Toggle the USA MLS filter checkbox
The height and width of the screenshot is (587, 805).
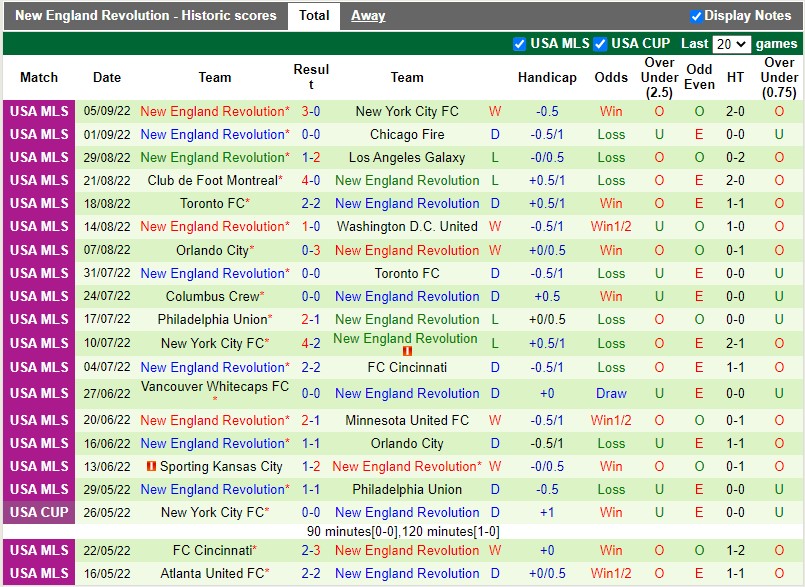519,43
